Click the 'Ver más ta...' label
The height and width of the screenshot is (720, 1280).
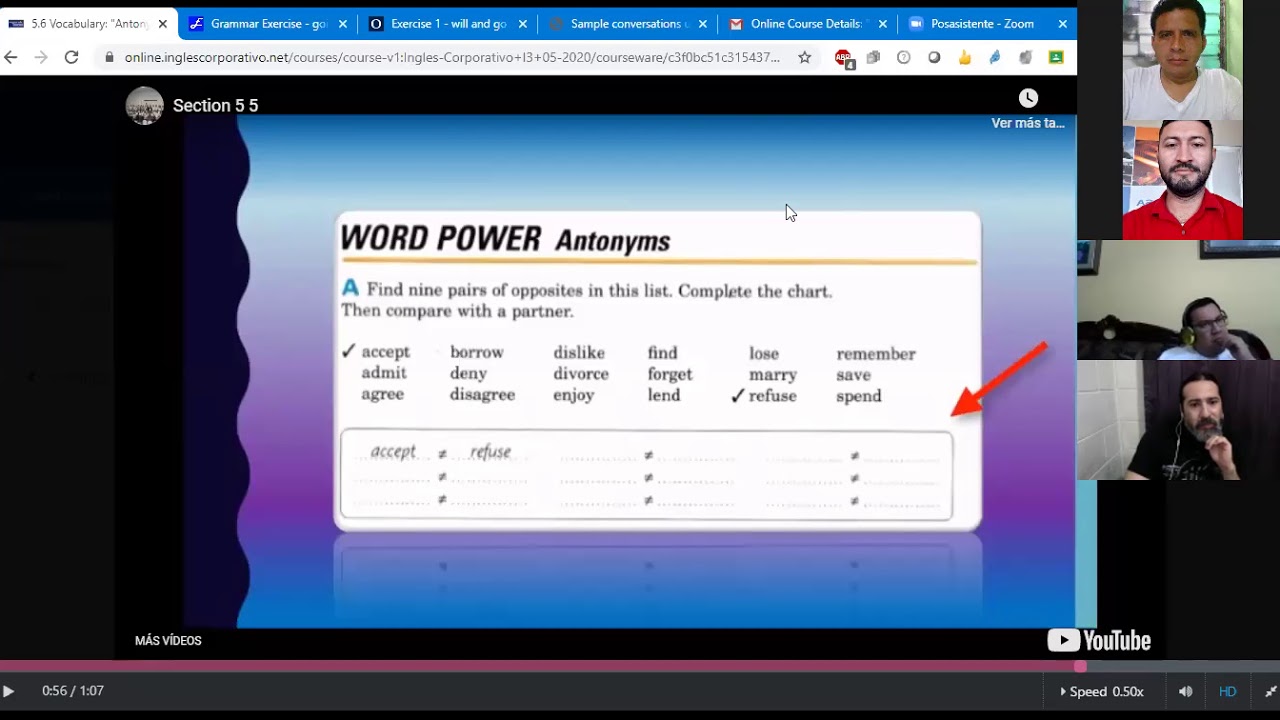(x=1028, y=123)
